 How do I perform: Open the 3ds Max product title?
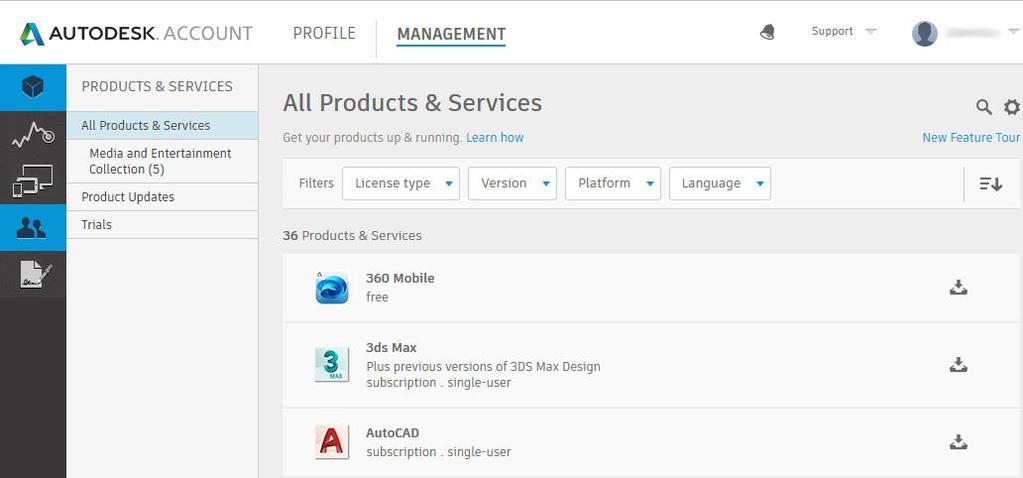pyautogui.click(x=391, y=348)
